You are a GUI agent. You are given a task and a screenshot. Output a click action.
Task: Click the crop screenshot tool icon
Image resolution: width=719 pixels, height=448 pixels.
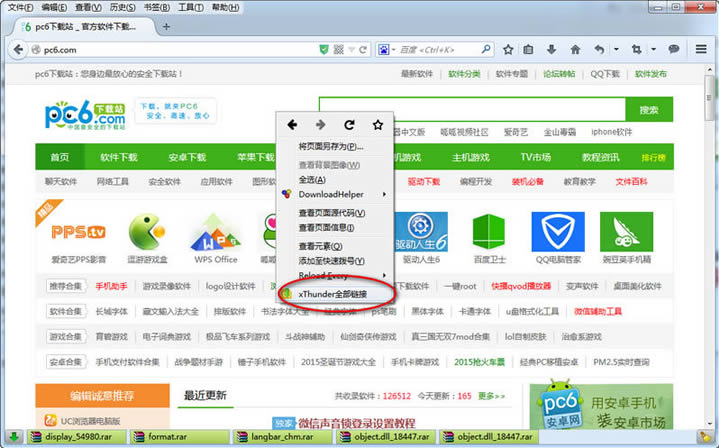point(636,50)
